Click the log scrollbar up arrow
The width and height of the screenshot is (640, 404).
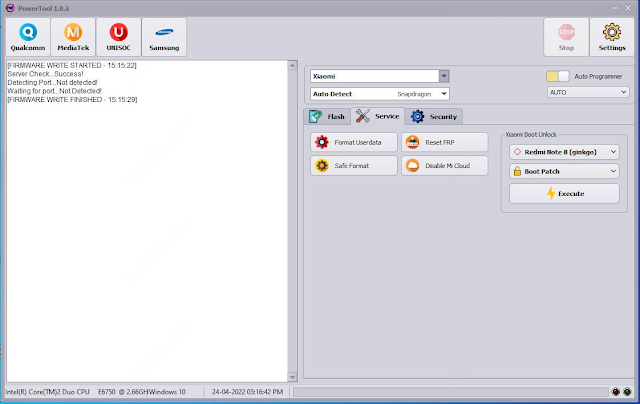(292, 65)
